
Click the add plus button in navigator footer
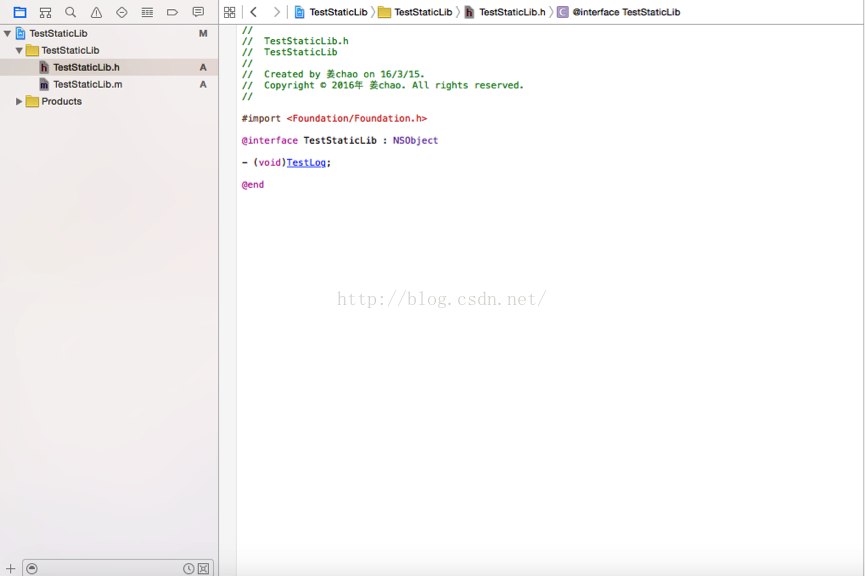click(x=10, y=569)
